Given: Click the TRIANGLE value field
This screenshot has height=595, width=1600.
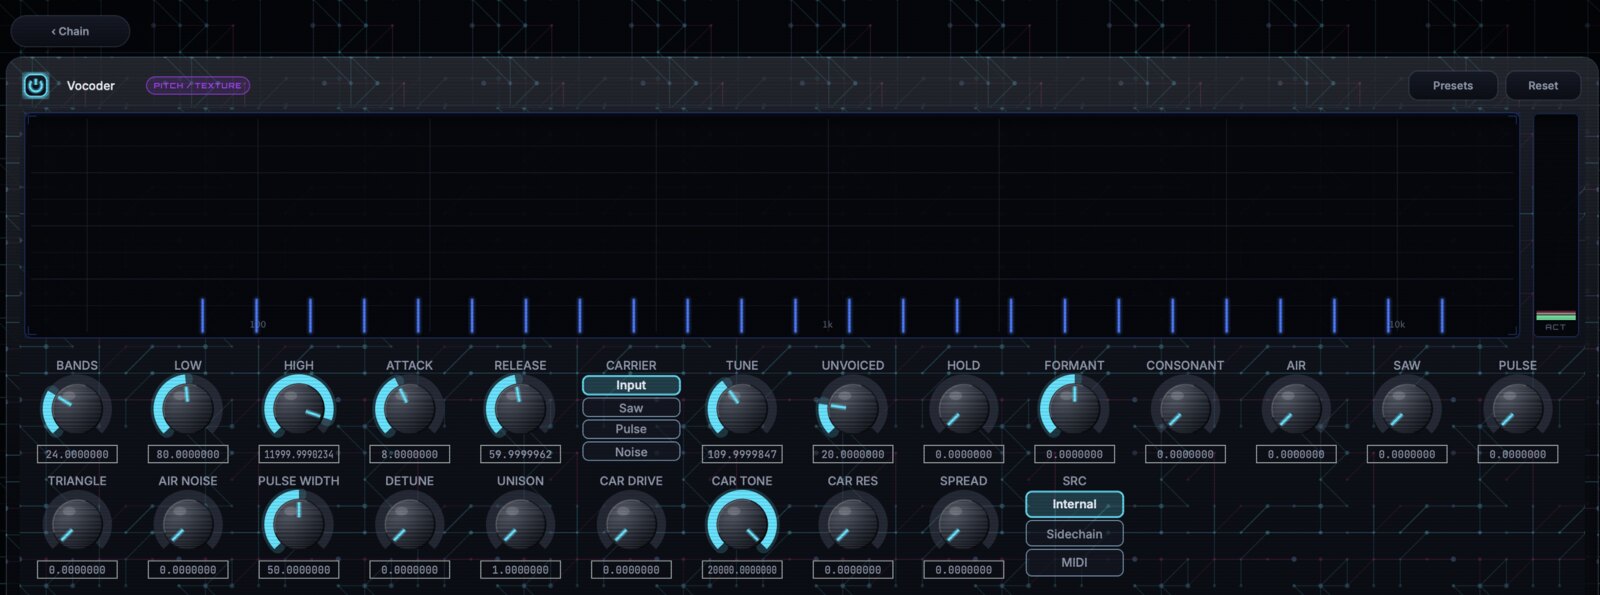Looking at the screenshot, I should (x=77, y=570).
